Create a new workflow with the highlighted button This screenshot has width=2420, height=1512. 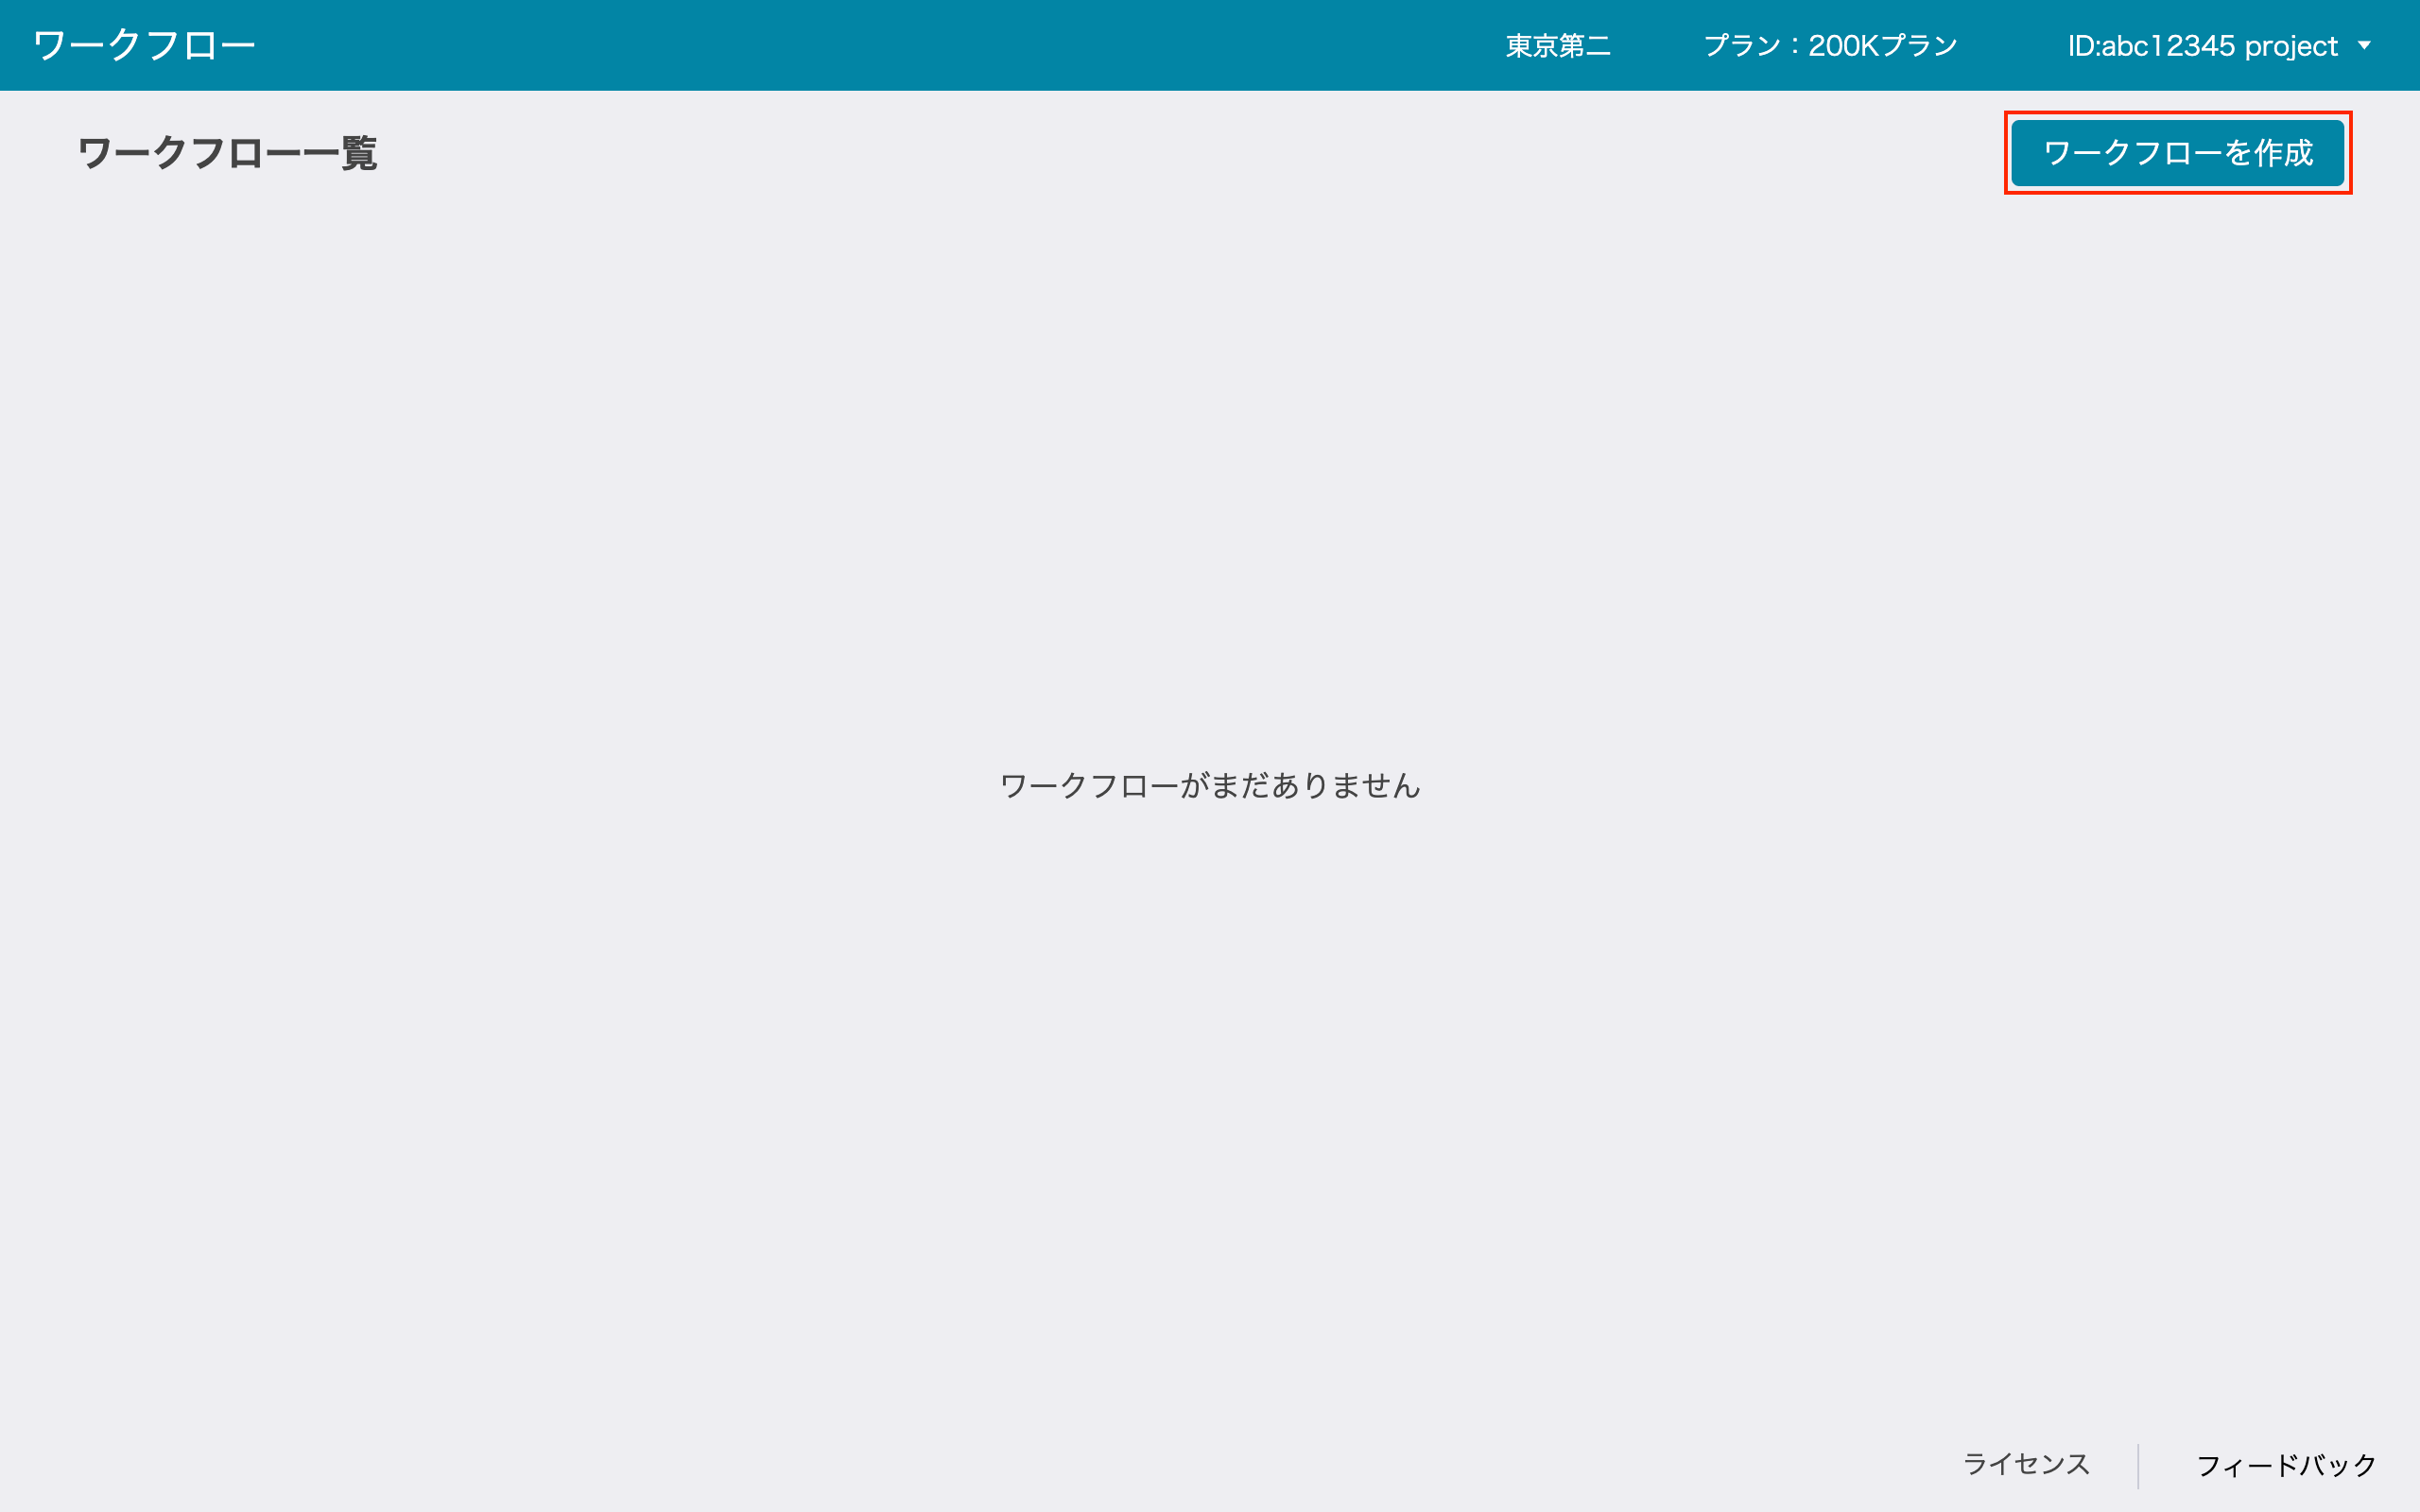pyautogui.click(x=2178, y=153)
